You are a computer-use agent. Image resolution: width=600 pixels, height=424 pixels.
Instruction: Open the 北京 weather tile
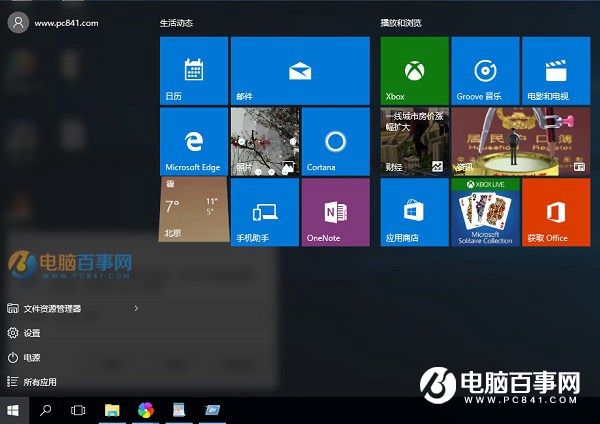194,210
